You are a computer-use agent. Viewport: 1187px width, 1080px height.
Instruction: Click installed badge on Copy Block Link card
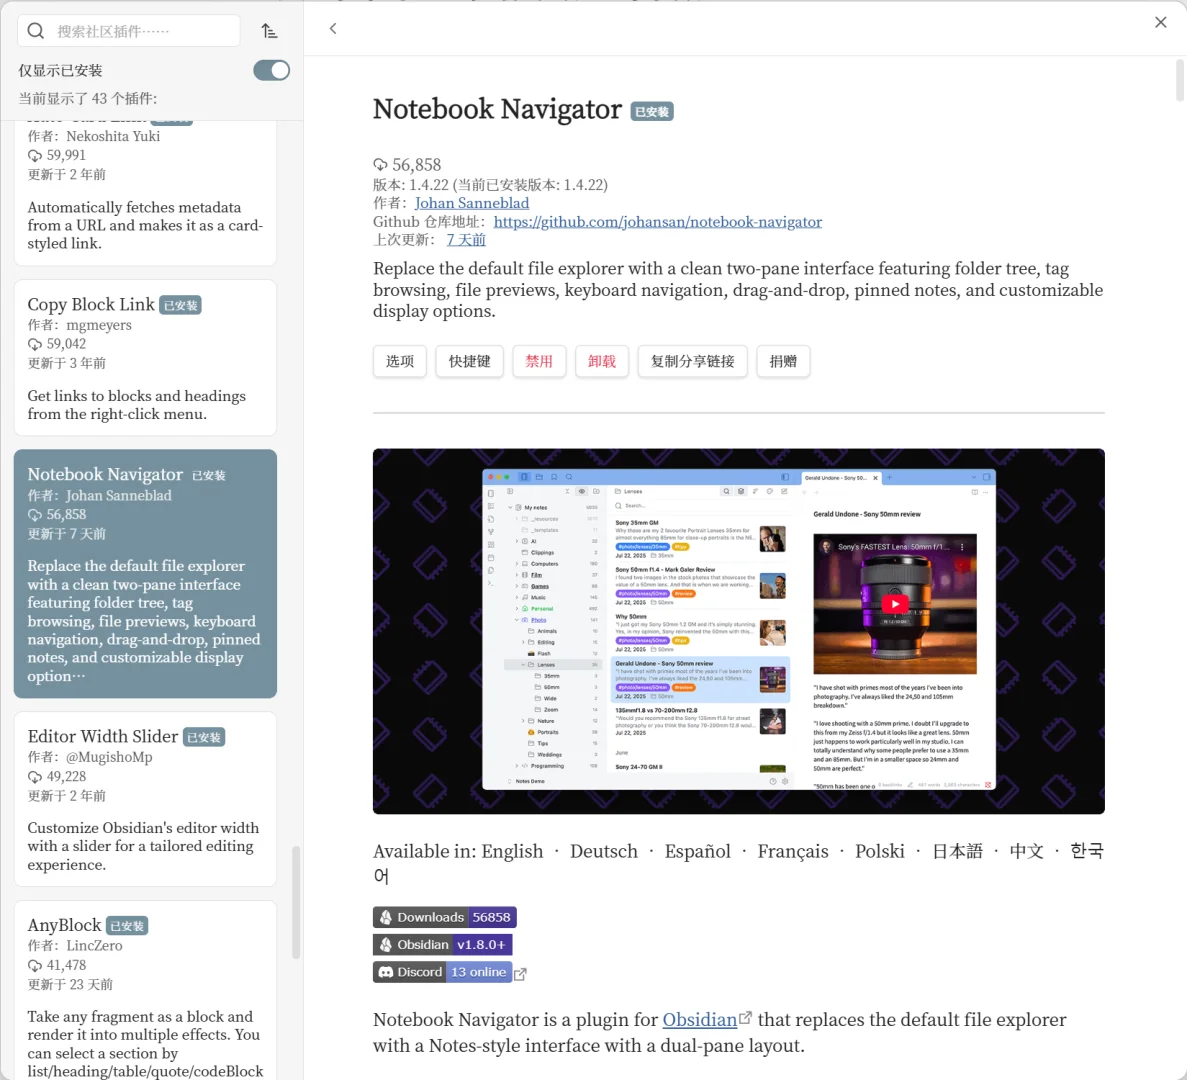180,305
